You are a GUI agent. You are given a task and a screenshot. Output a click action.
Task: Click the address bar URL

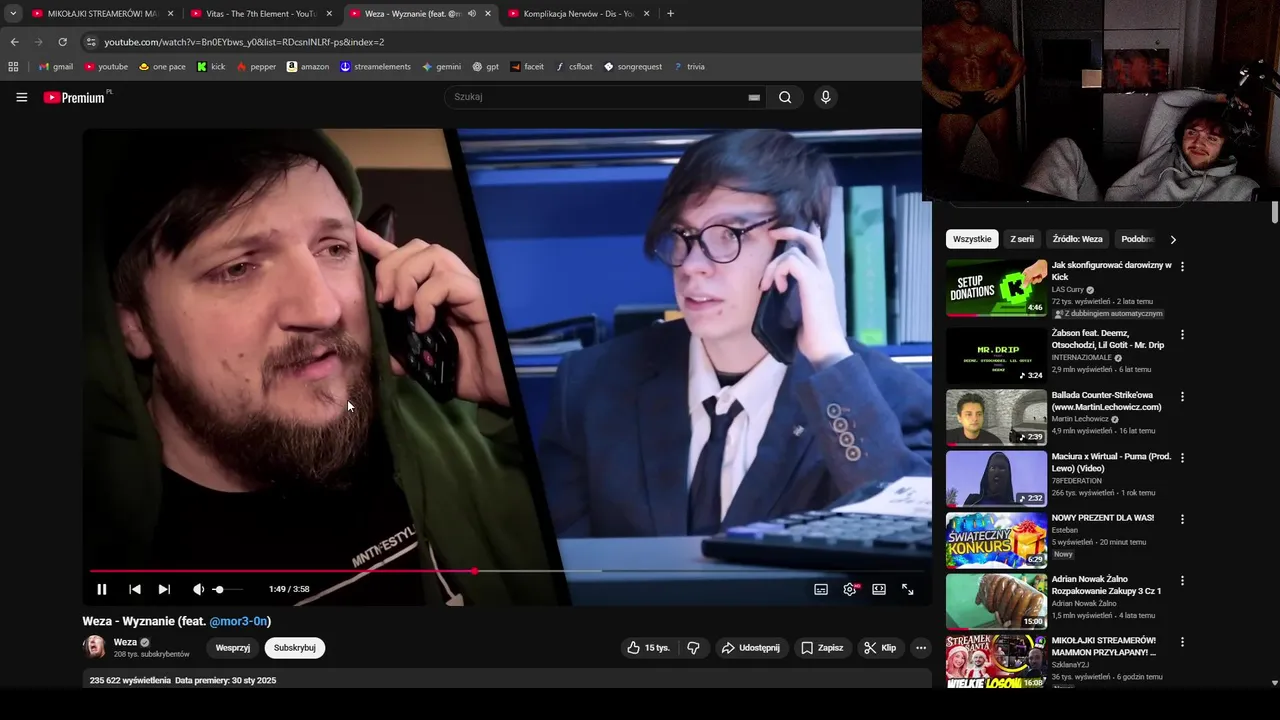244,42
